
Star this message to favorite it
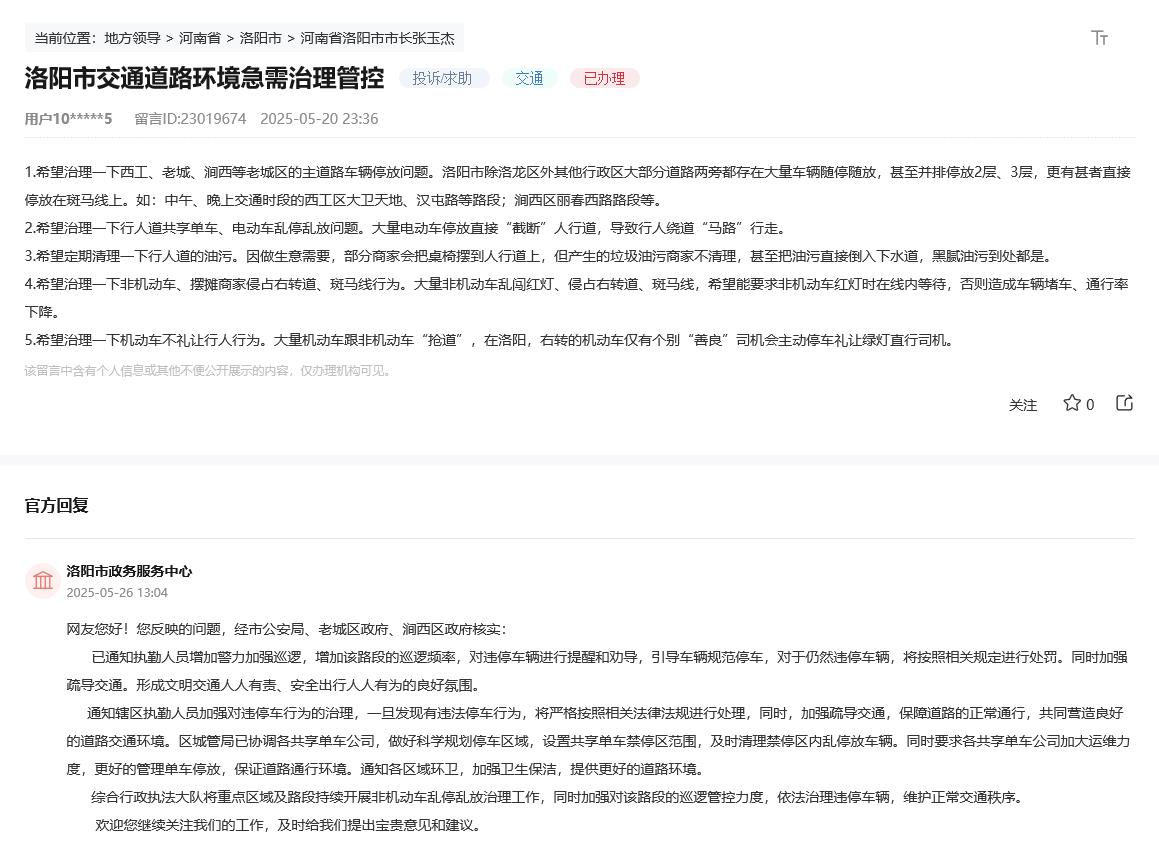click(x=1072, y=403)
